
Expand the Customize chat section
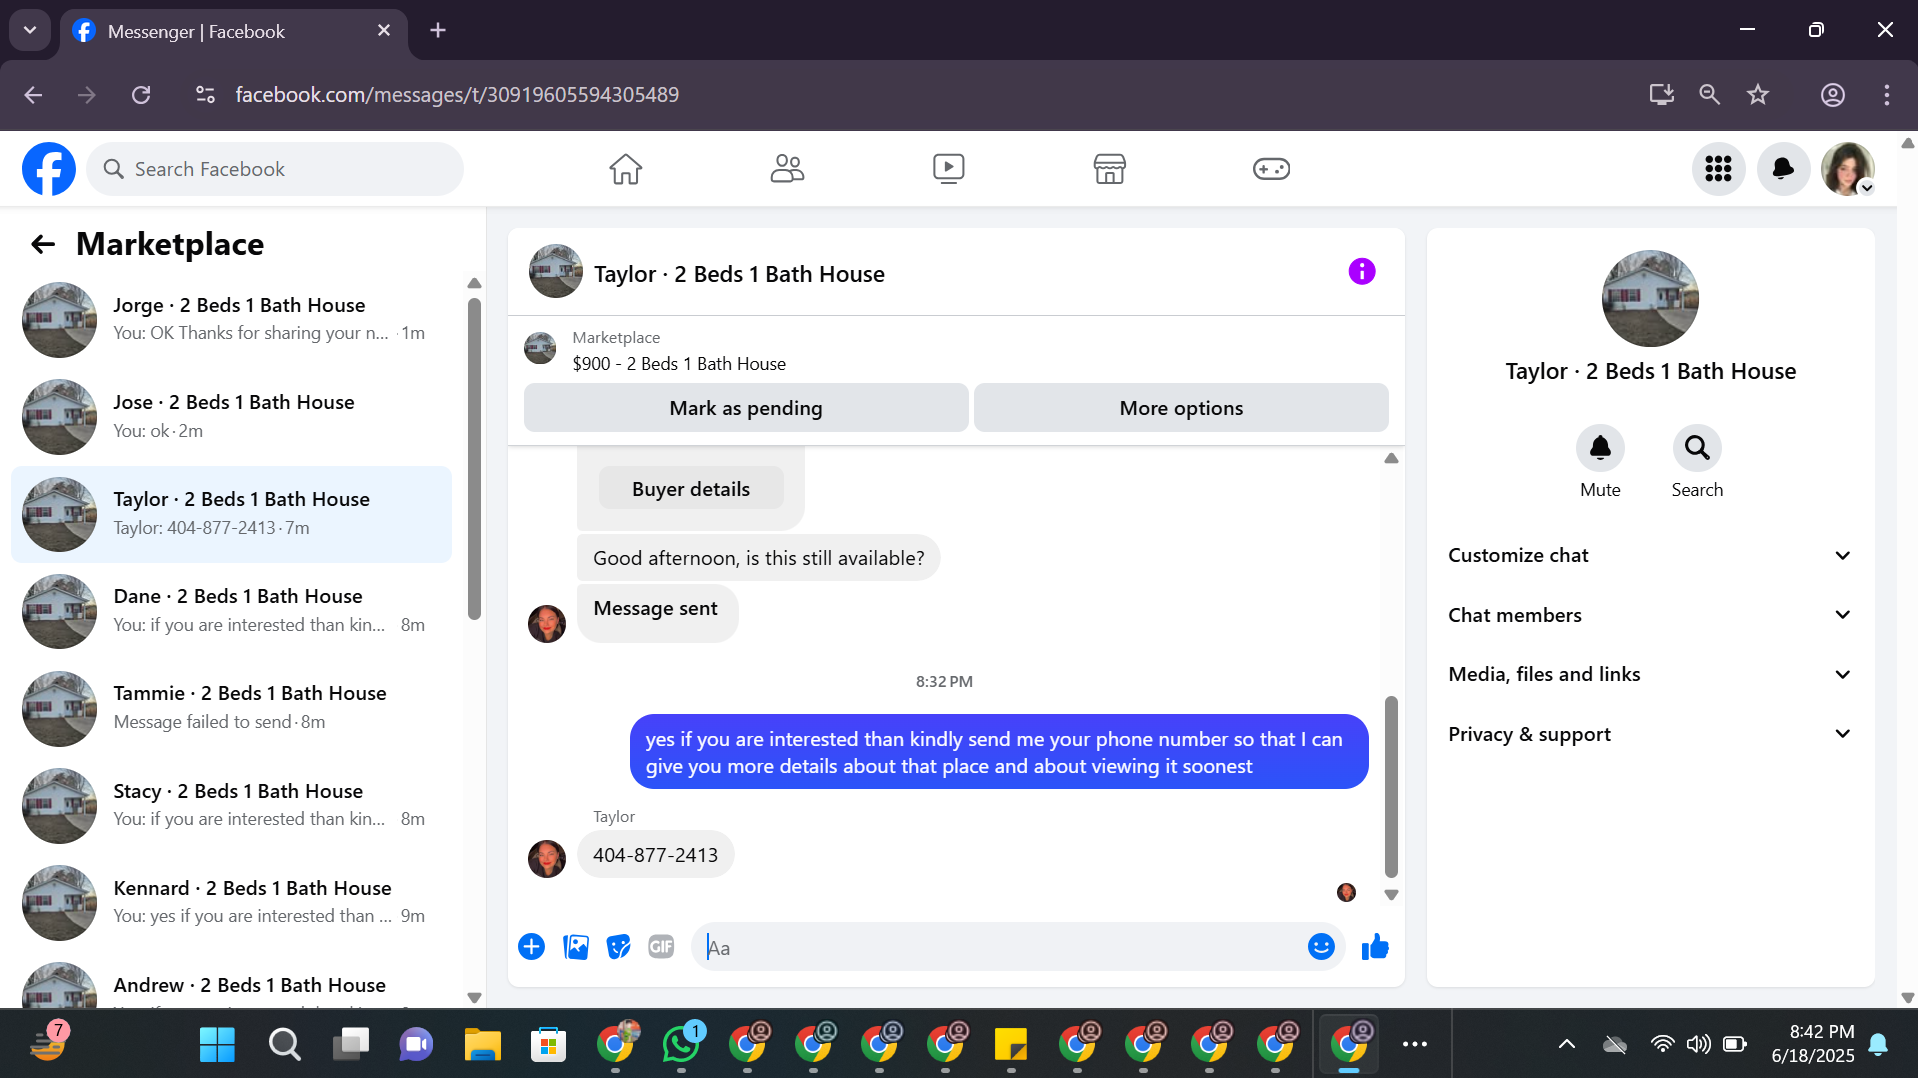point(1650,556)
